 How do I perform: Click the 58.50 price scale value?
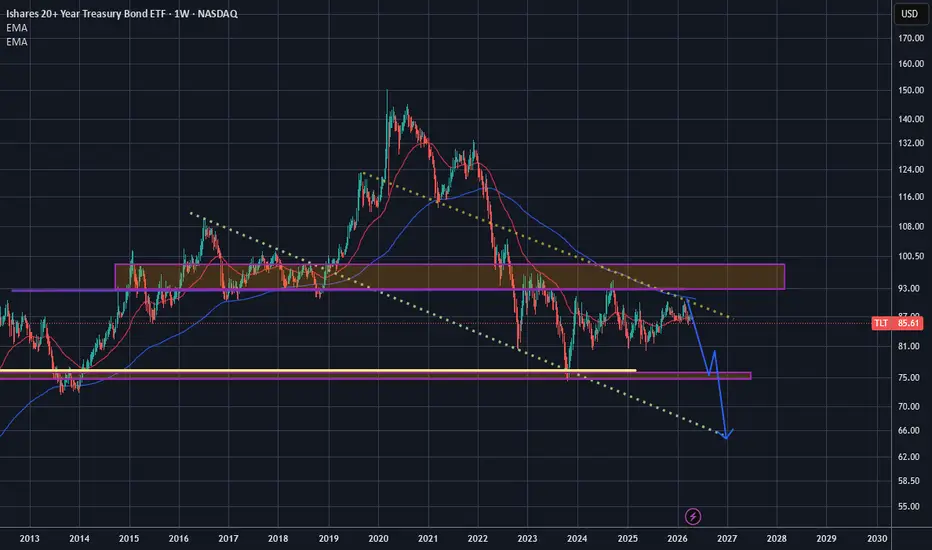point(911,481)
